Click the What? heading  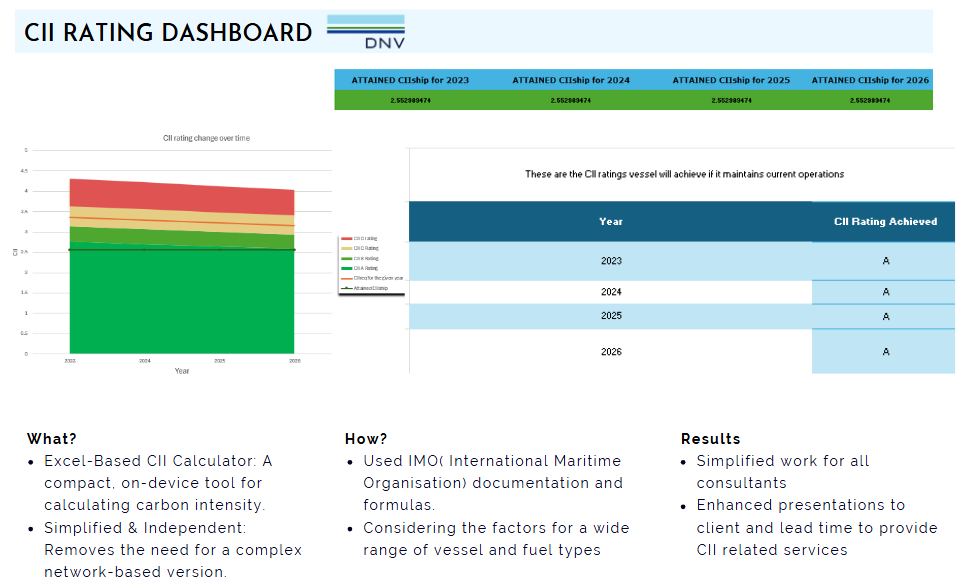[52, 439]
